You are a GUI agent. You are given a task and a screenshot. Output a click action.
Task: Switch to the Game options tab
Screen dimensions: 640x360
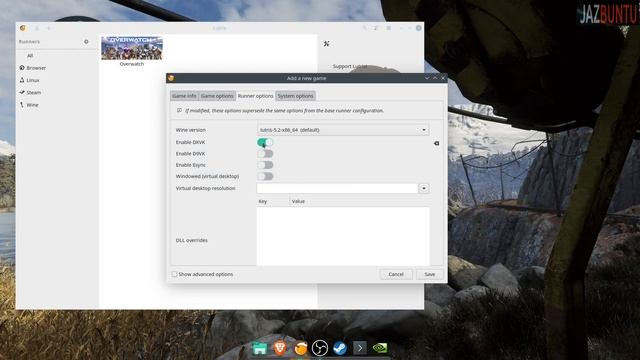(217, 96)
